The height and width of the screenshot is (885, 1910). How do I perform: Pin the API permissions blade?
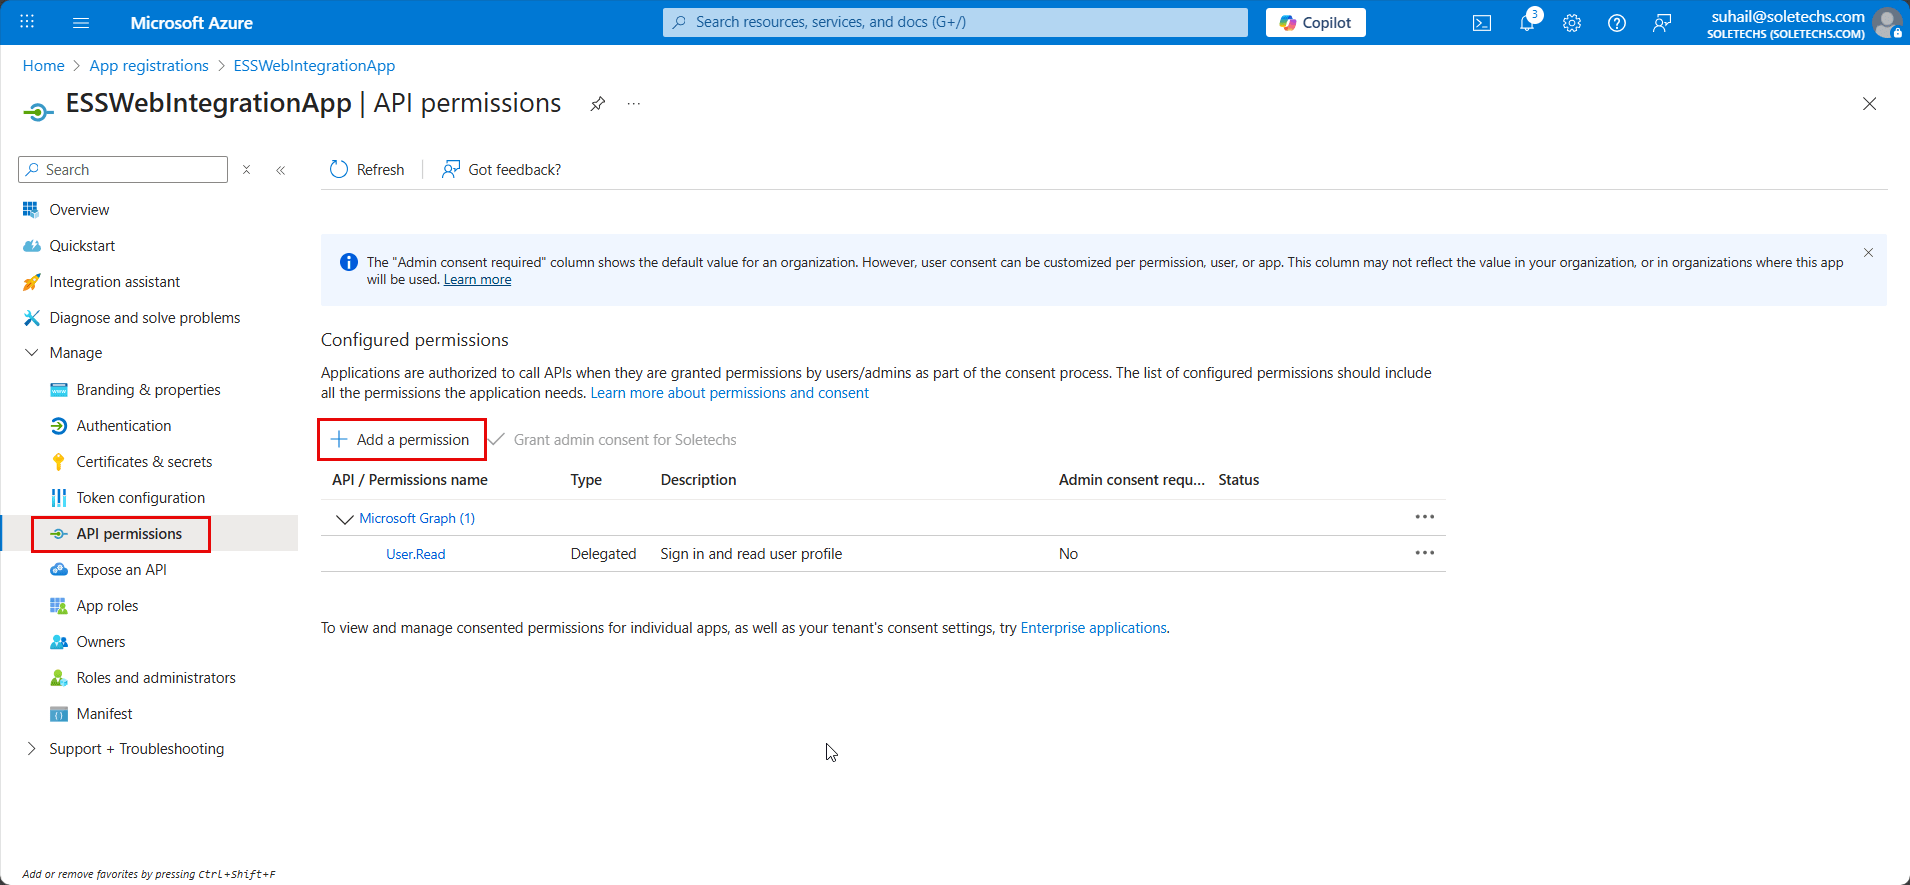597,104
